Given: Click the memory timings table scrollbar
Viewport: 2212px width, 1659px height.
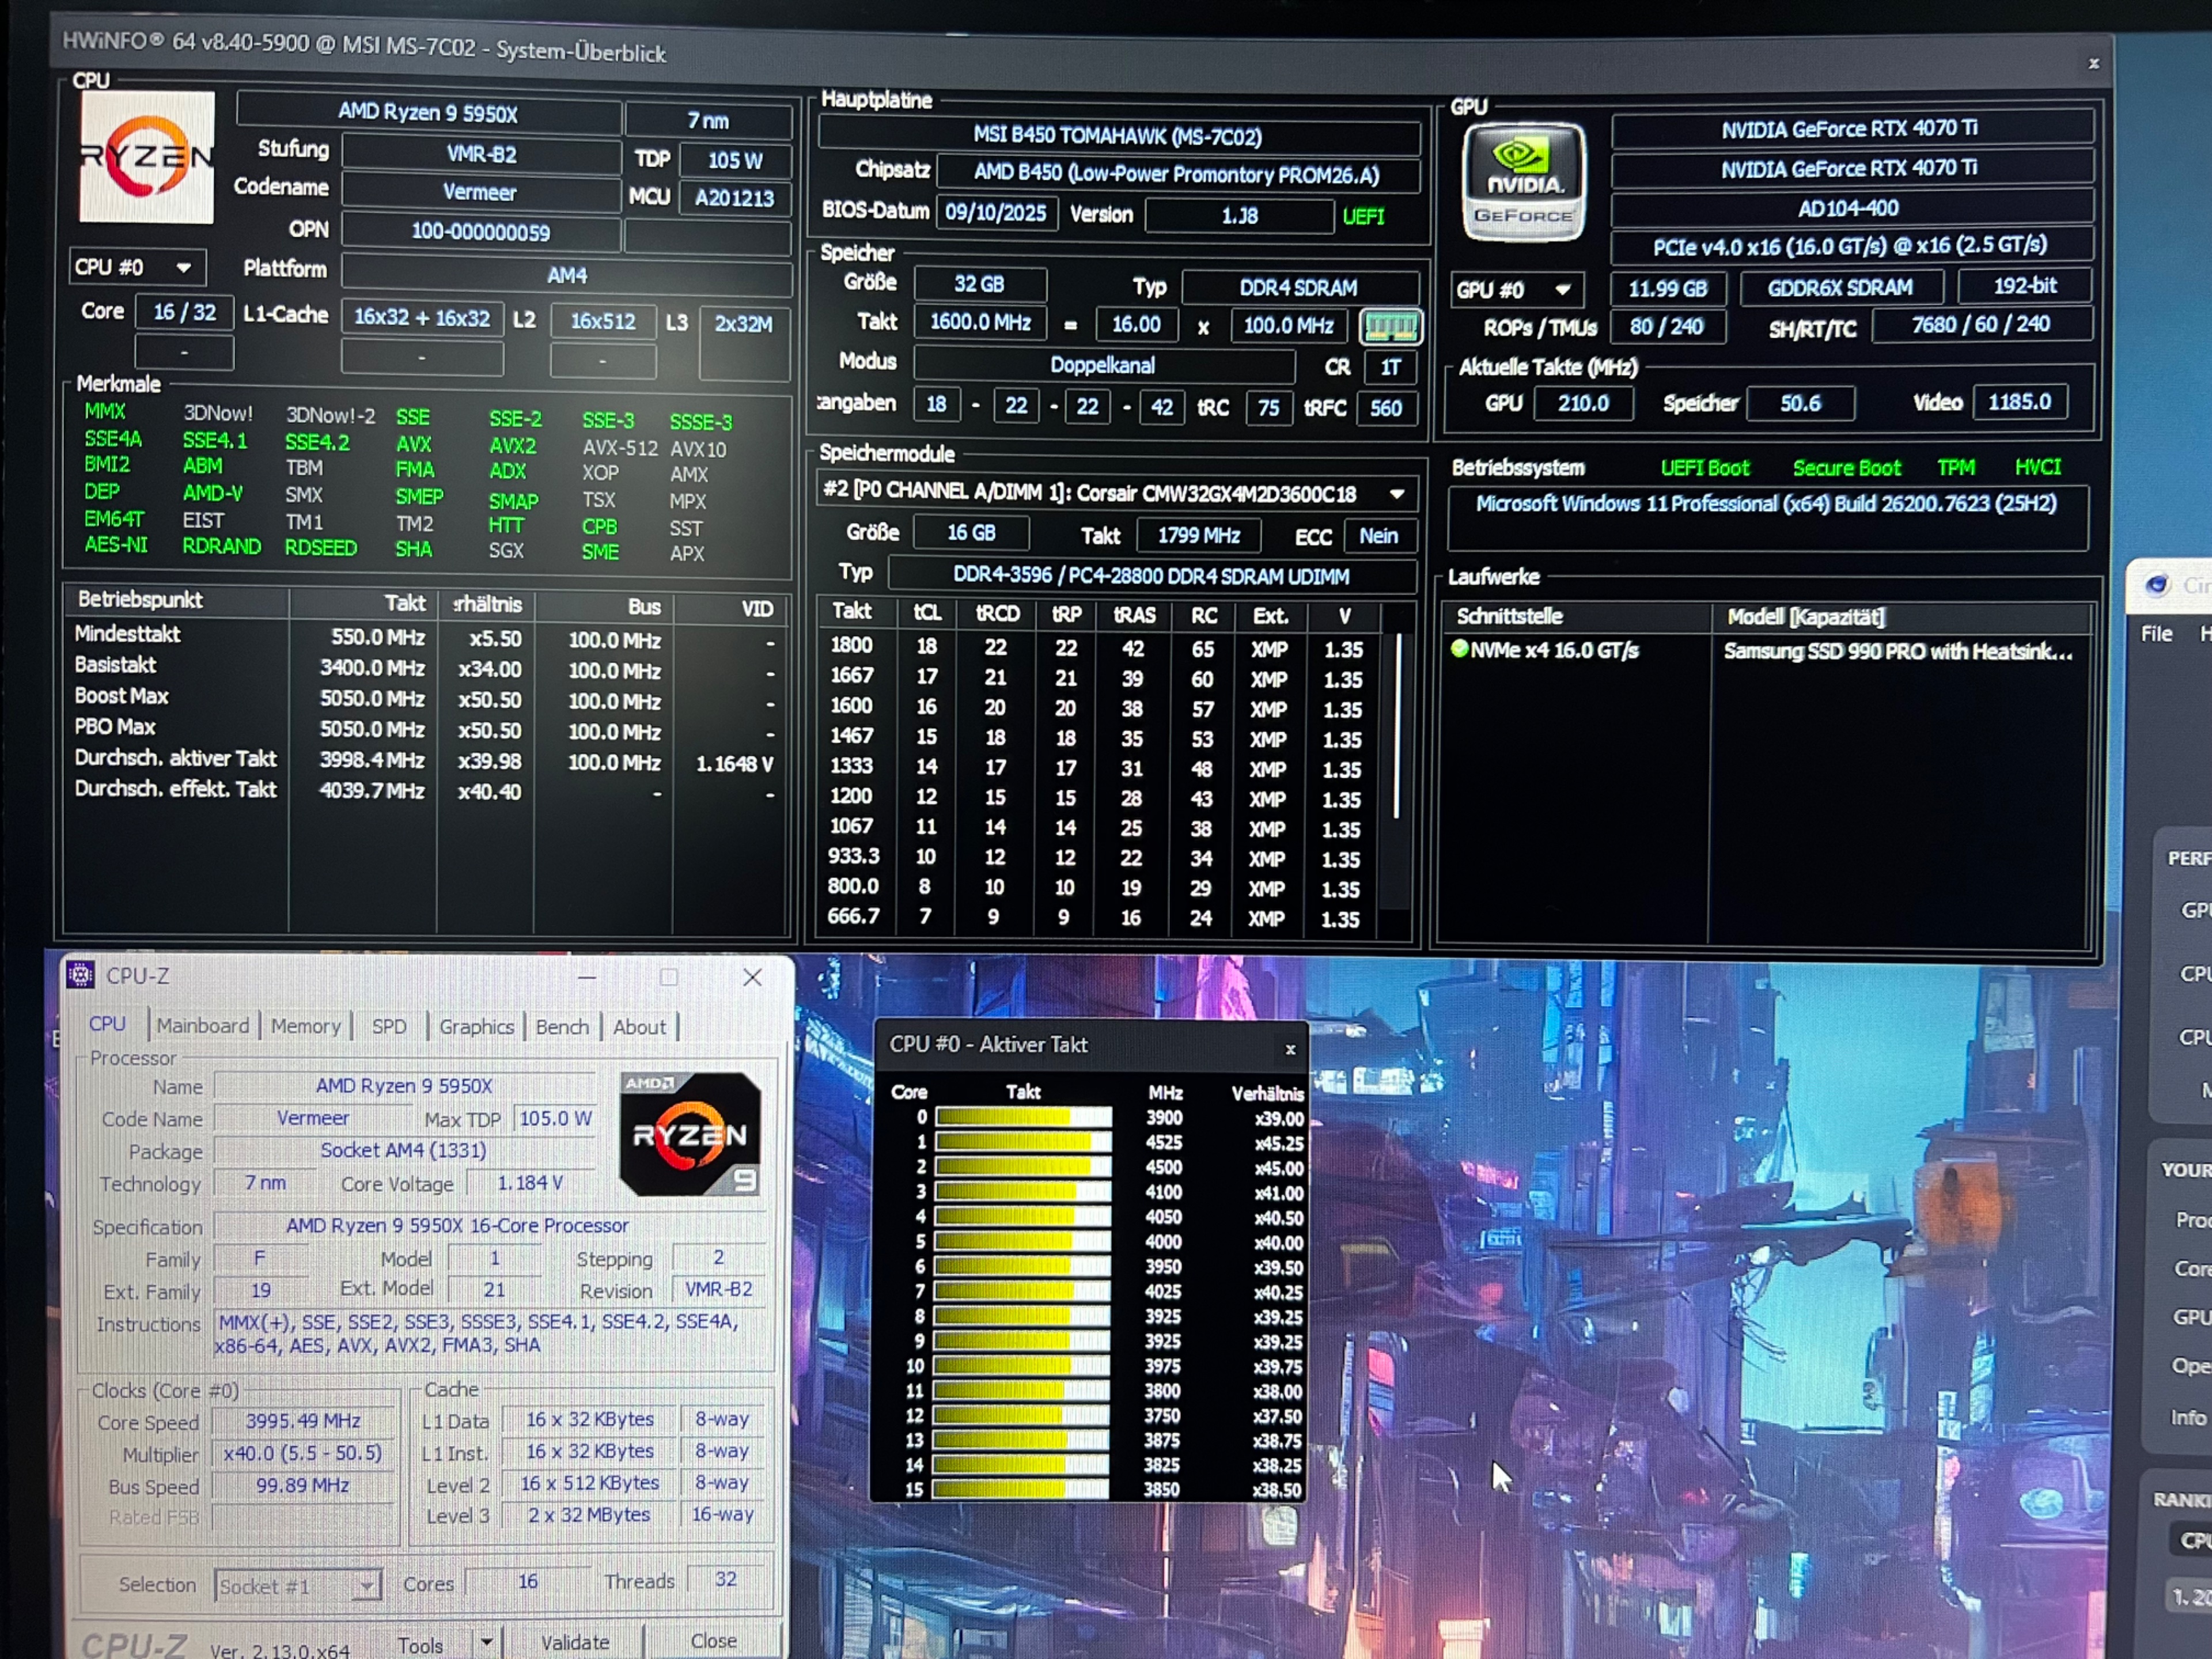Looking at the screenshot, I should pyautogui.click(x=1397, y=725).
